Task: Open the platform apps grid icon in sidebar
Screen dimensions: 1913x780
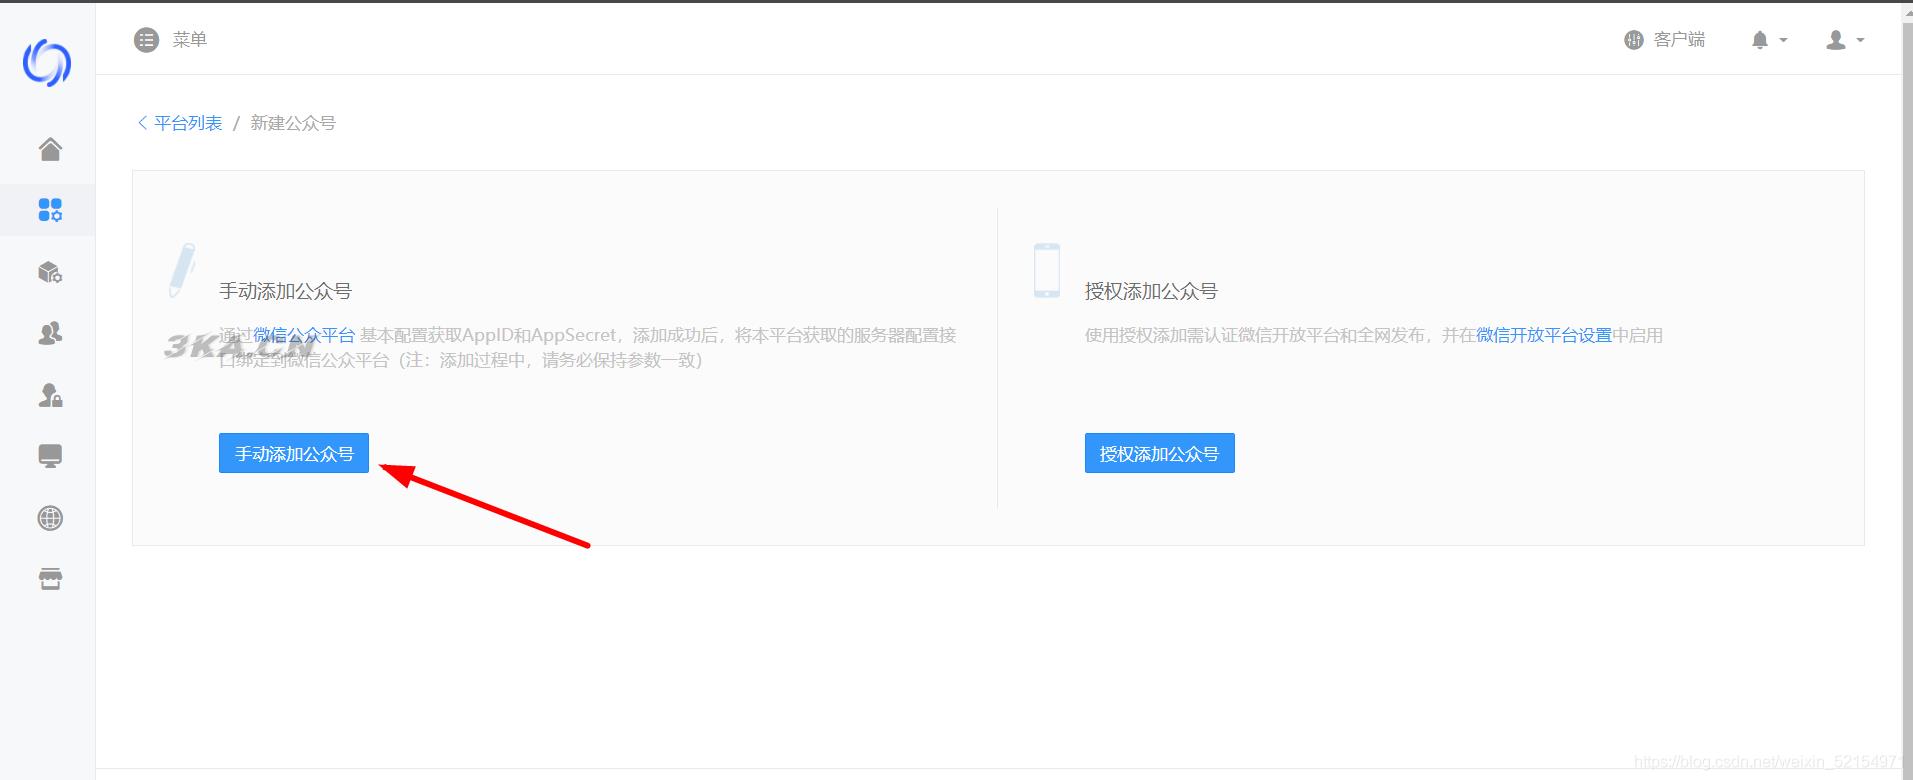Action: point(50,210)
